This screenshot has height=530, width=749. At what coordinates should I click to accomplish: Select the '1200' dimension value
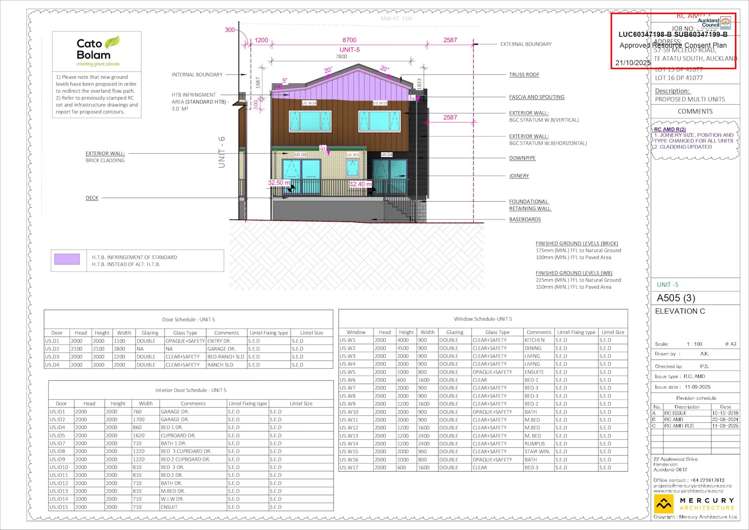[x=261, y=40]
